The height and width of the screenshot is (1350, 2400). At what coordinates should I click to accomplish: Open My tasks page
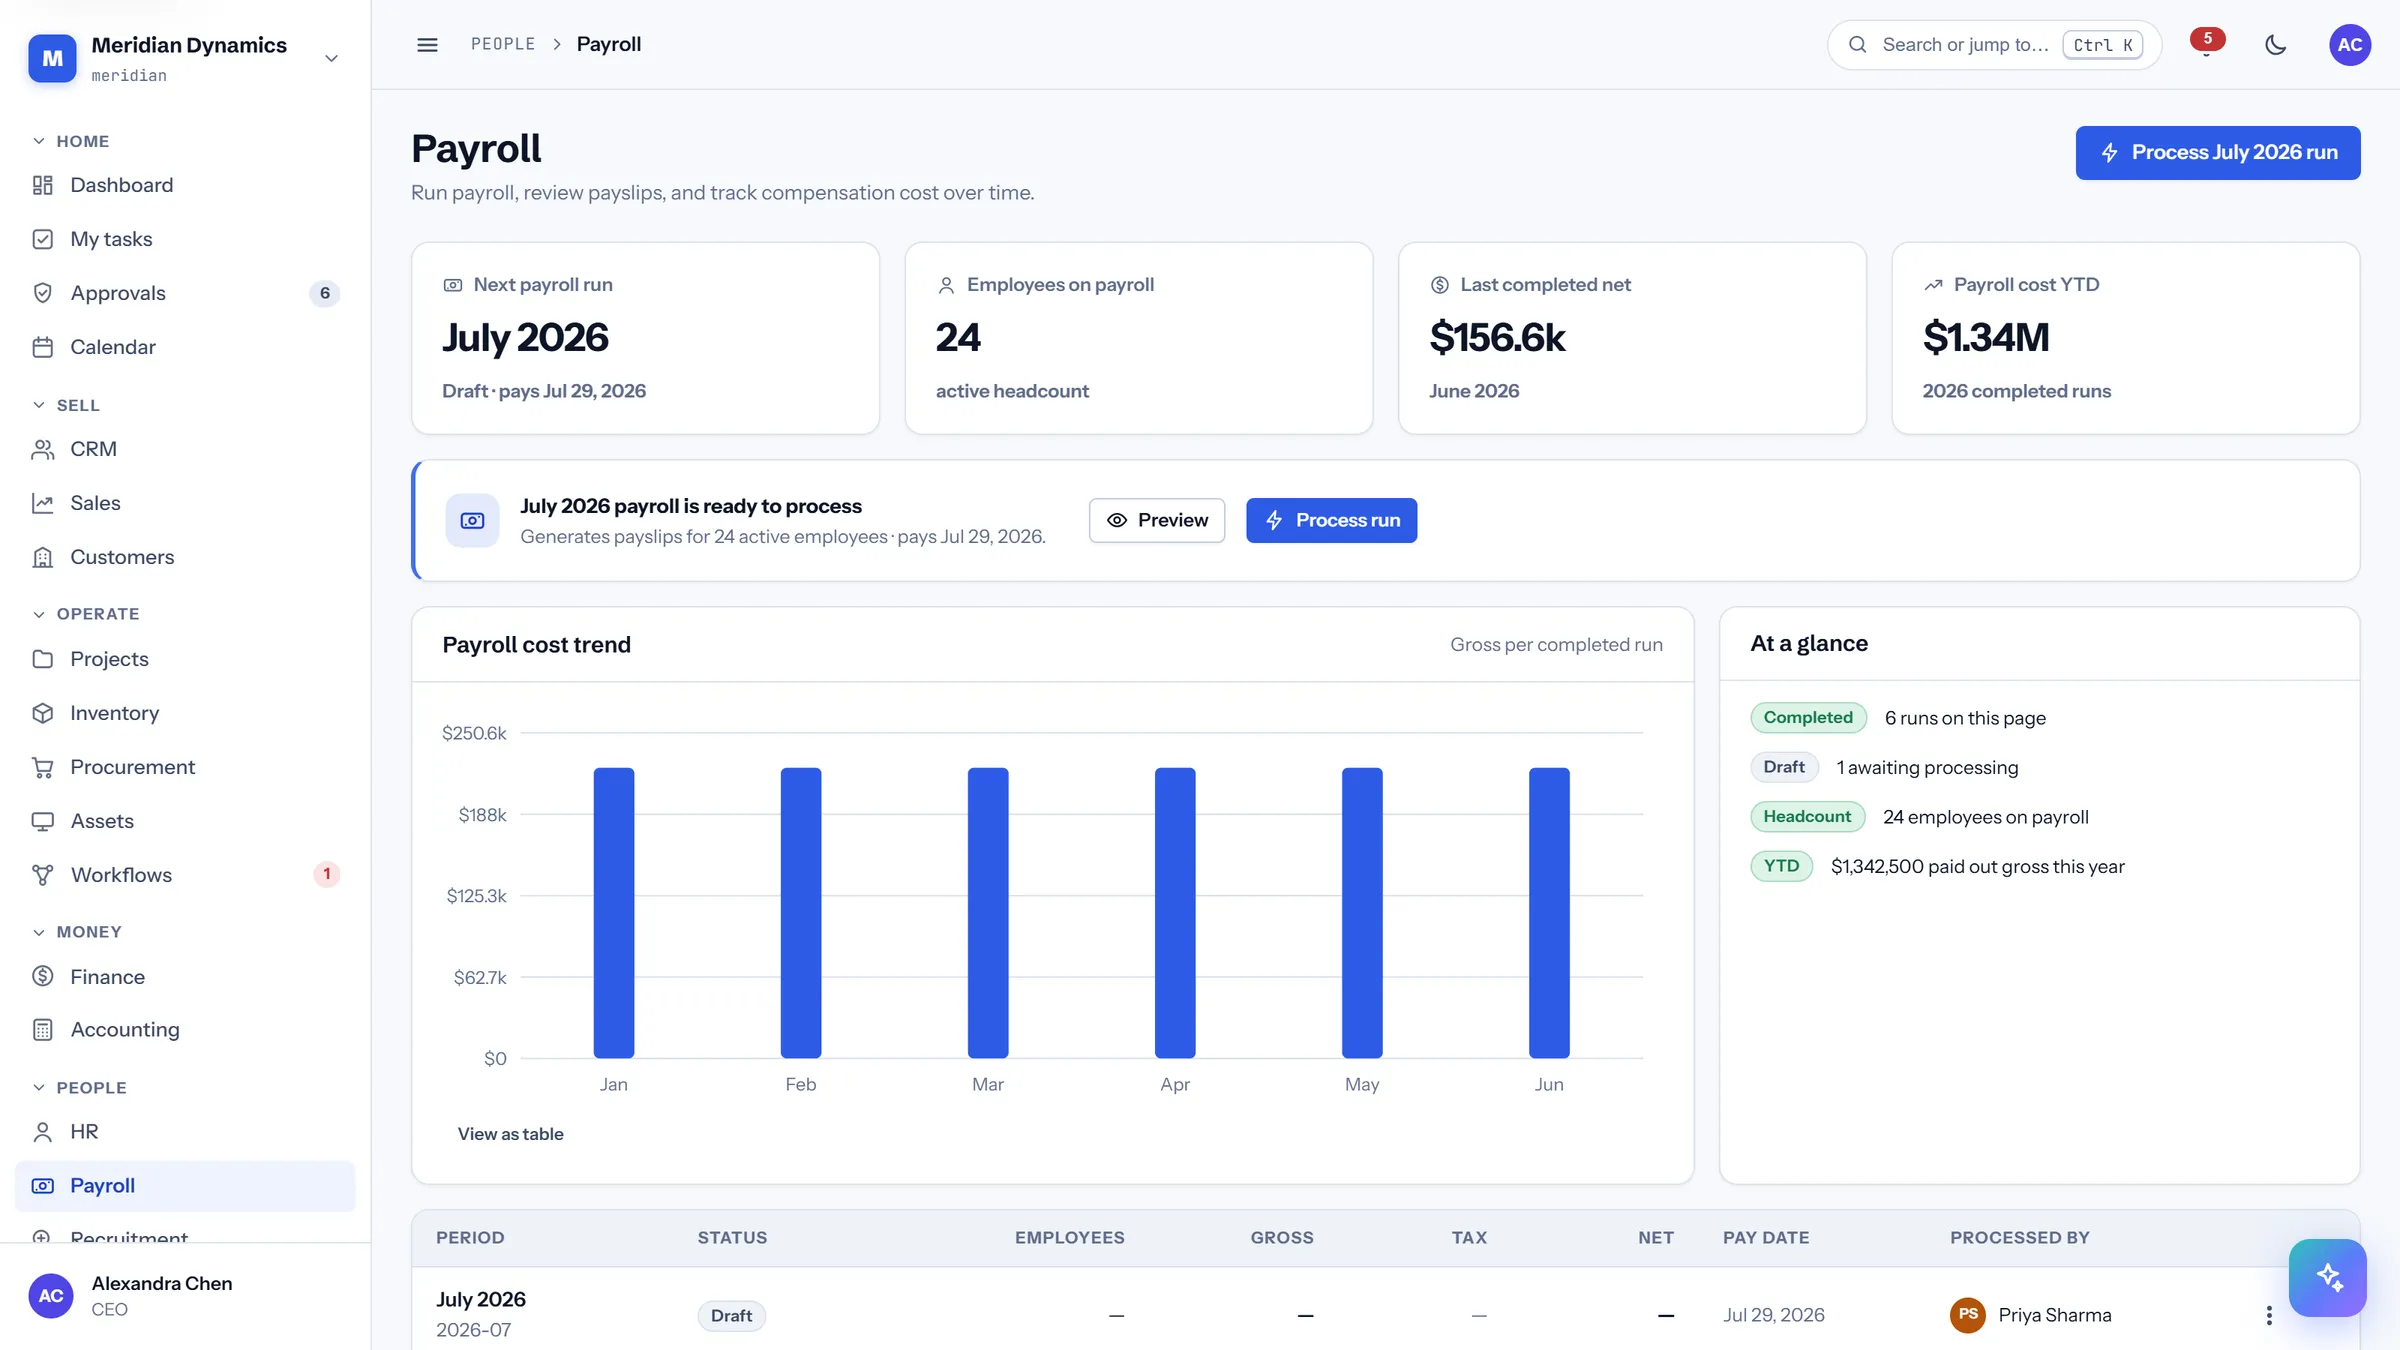coord(185,239)
